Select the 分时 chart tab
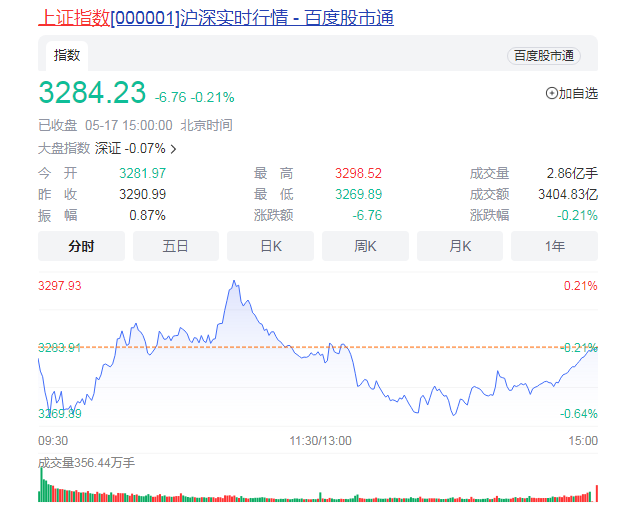This screenshot has width=639, height=510. [x=81, y=246]
